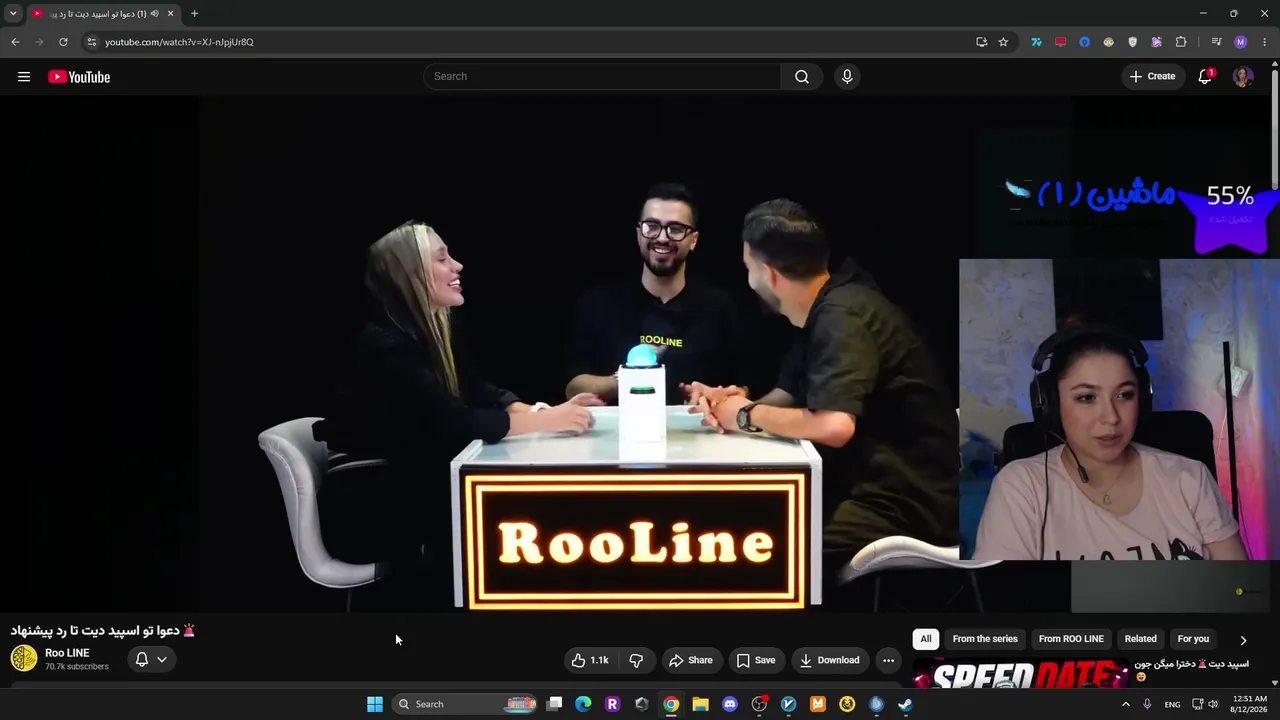
Task: Open the Chrome extensions puzzle icon
Action: 1181,42
